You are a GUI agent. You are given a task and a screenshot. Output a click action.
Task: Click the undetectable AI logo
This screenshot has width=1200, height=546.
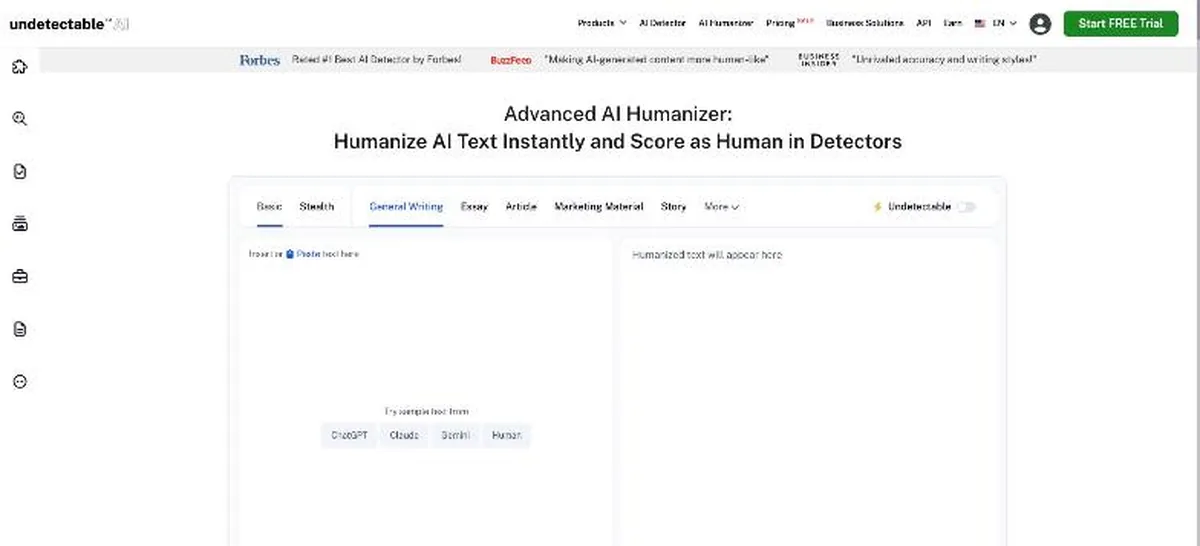[x=69, y=23]
